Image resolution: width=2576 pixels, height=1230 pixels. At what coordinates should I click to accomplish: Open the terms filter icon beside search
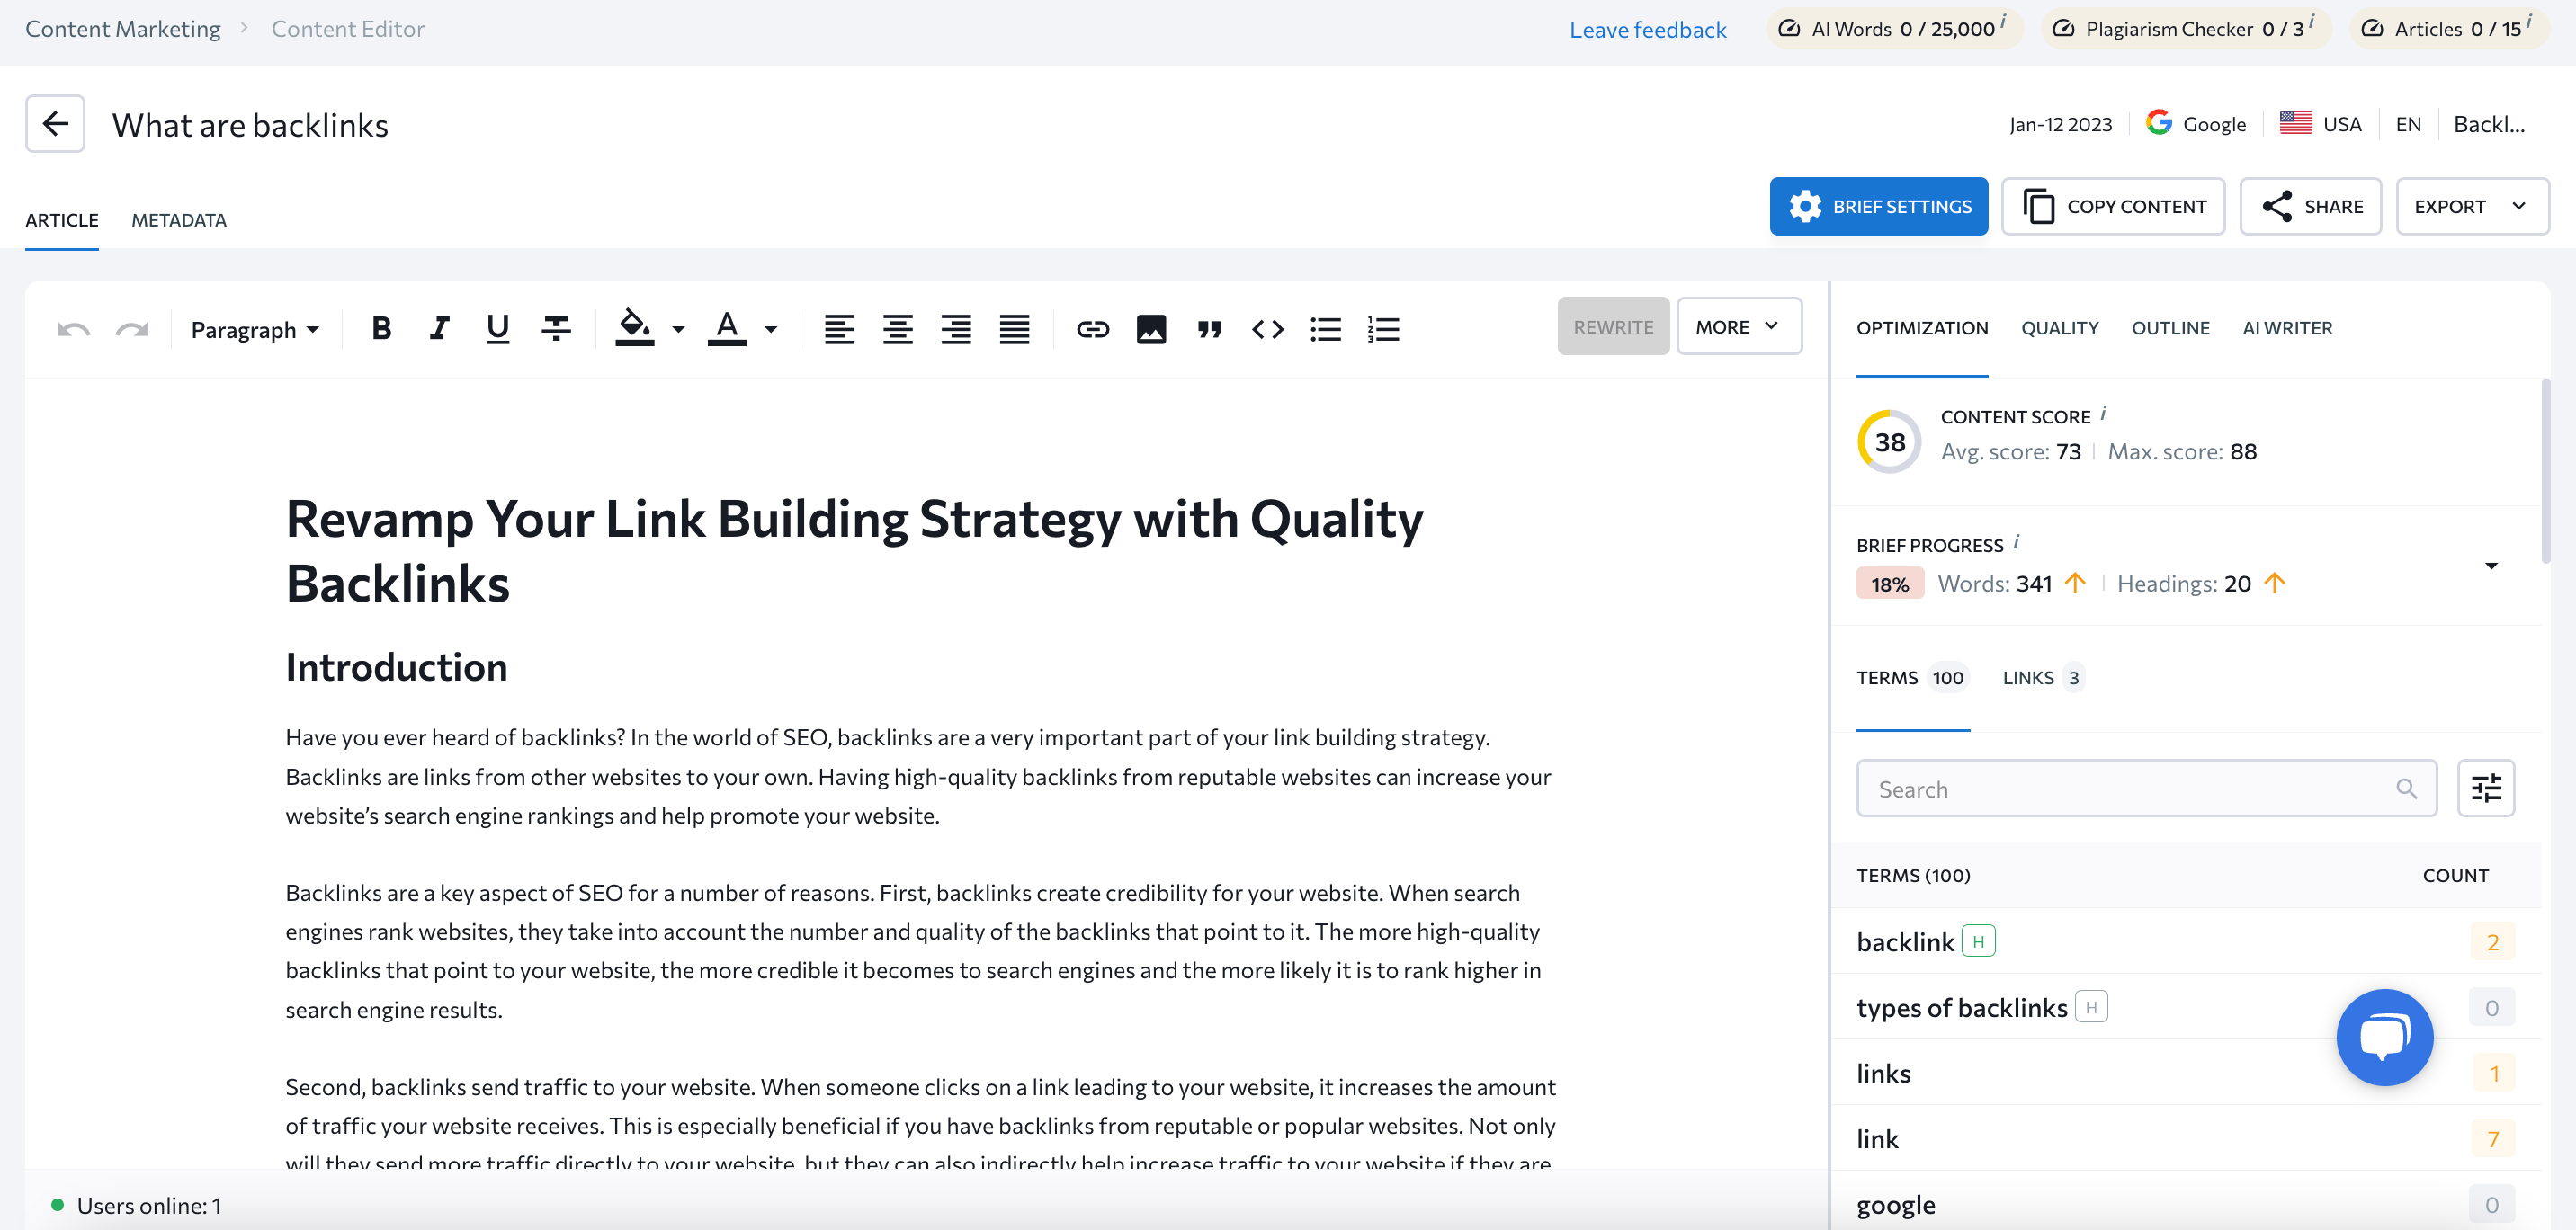tap(2486, 788)
